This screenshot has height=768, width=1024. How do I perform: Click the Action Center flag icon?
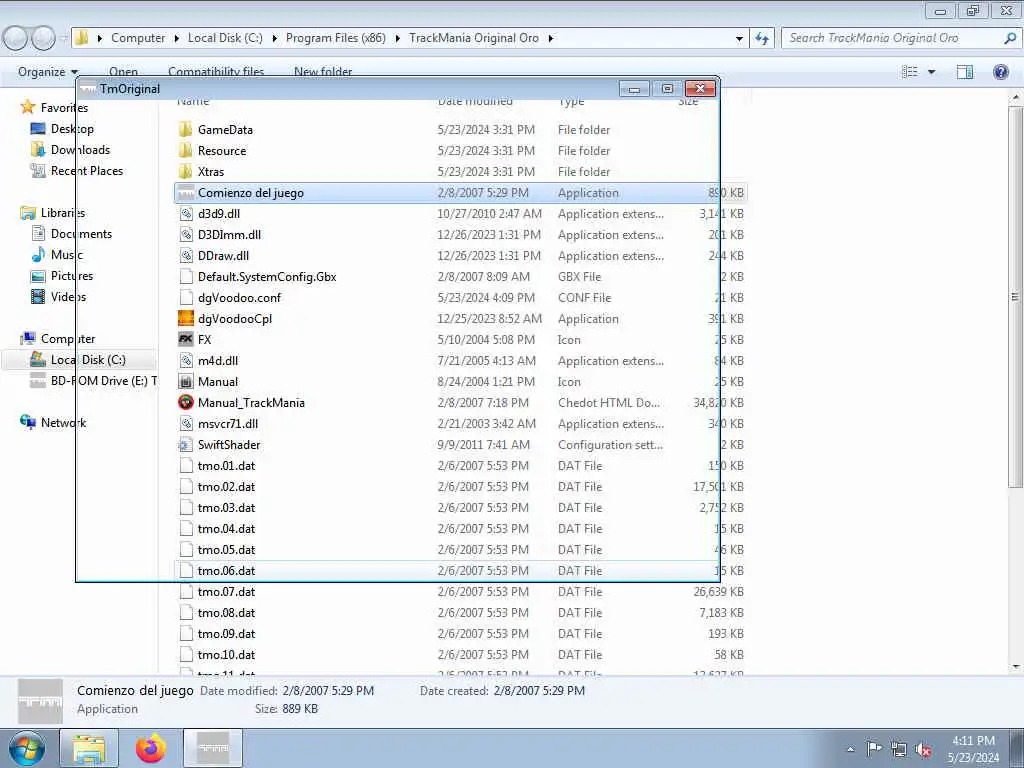coord(874,748)
